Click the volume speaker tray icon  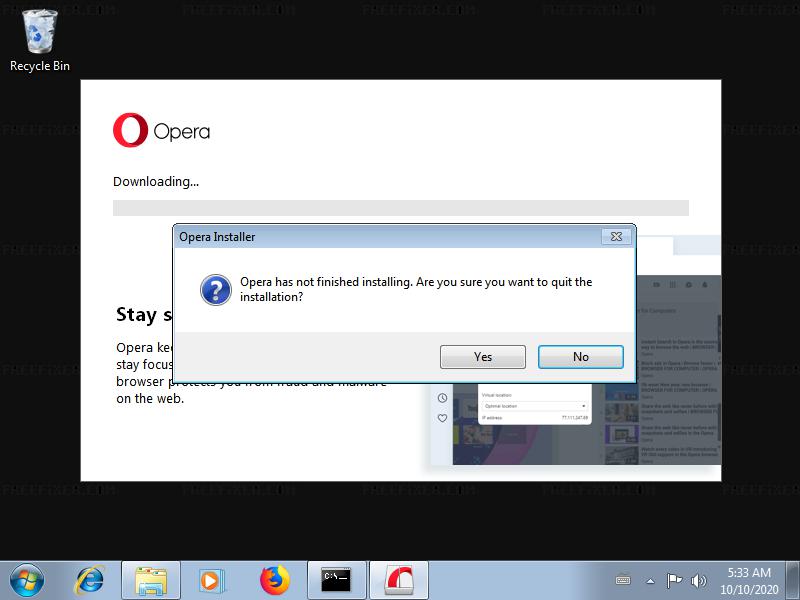coord(698,581)
